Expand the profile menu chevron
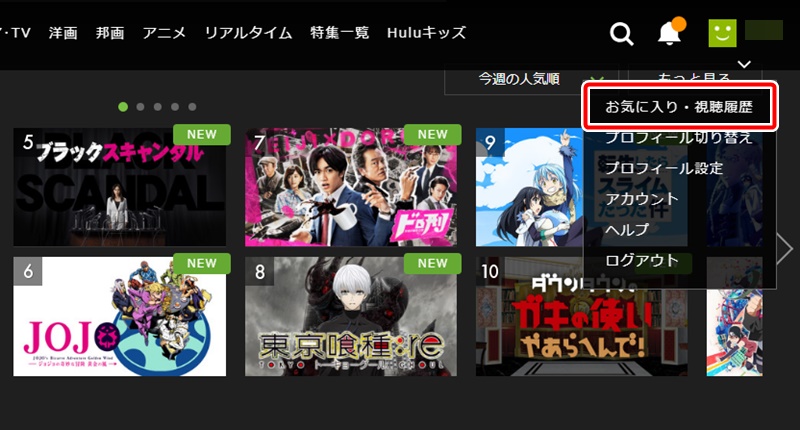Image resolution: width=800 pixels, height=430 pixels. tap(744, 64)
